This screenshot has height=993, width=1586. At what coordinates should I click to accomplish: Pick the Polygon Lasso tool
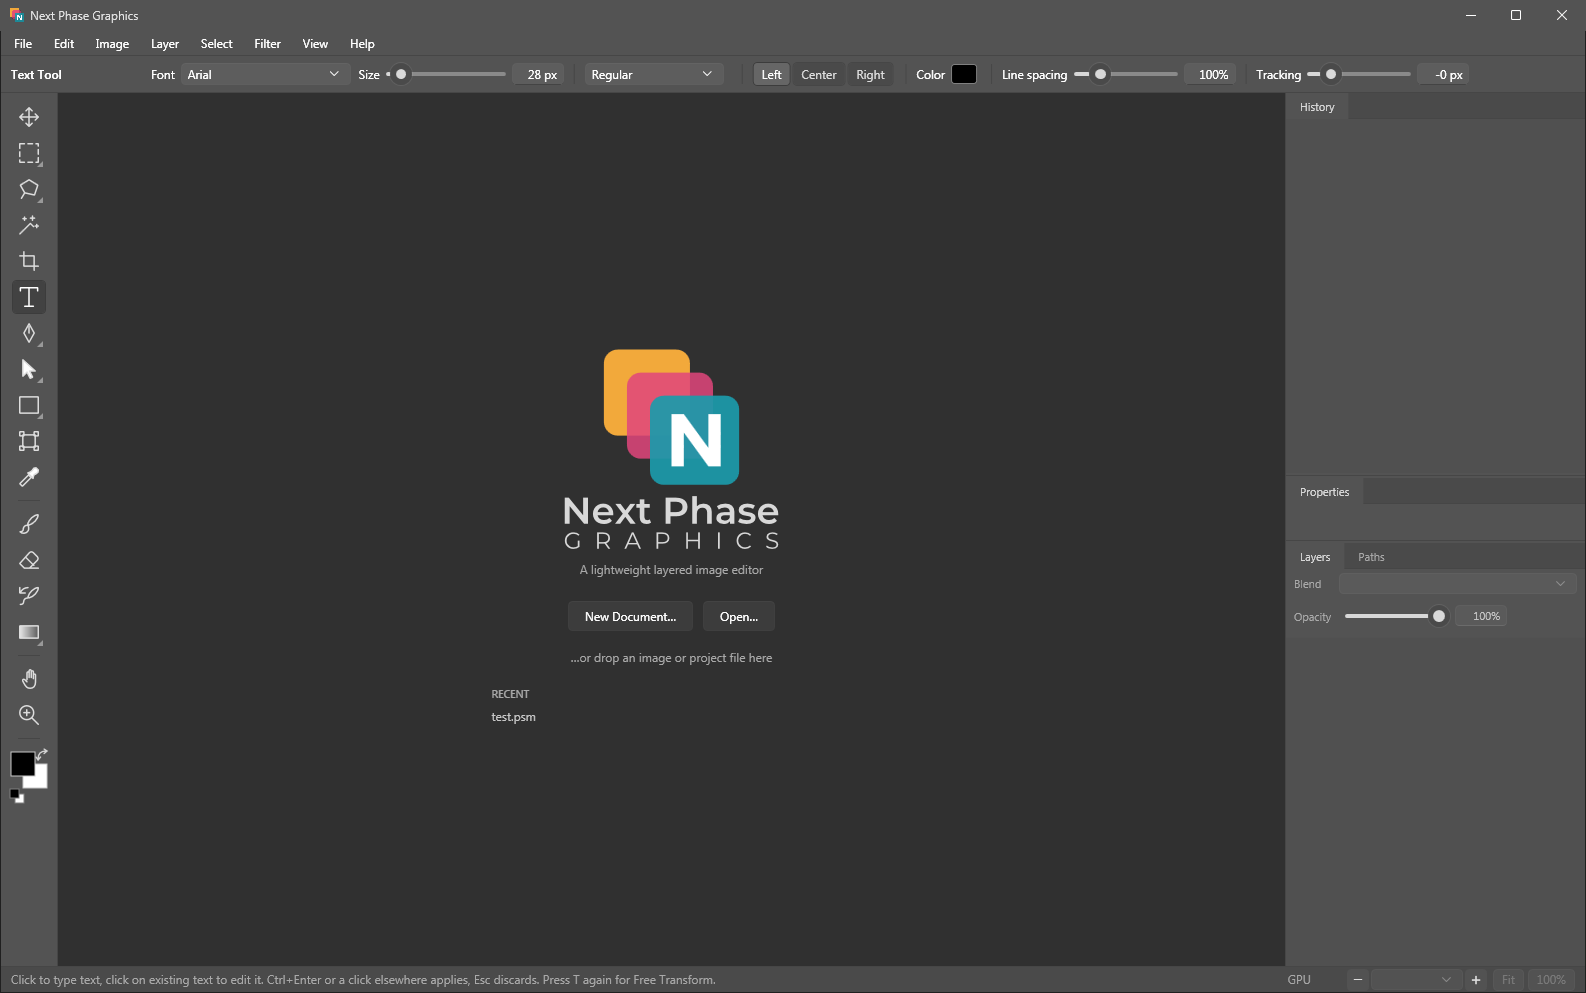(x=29, y=189)
